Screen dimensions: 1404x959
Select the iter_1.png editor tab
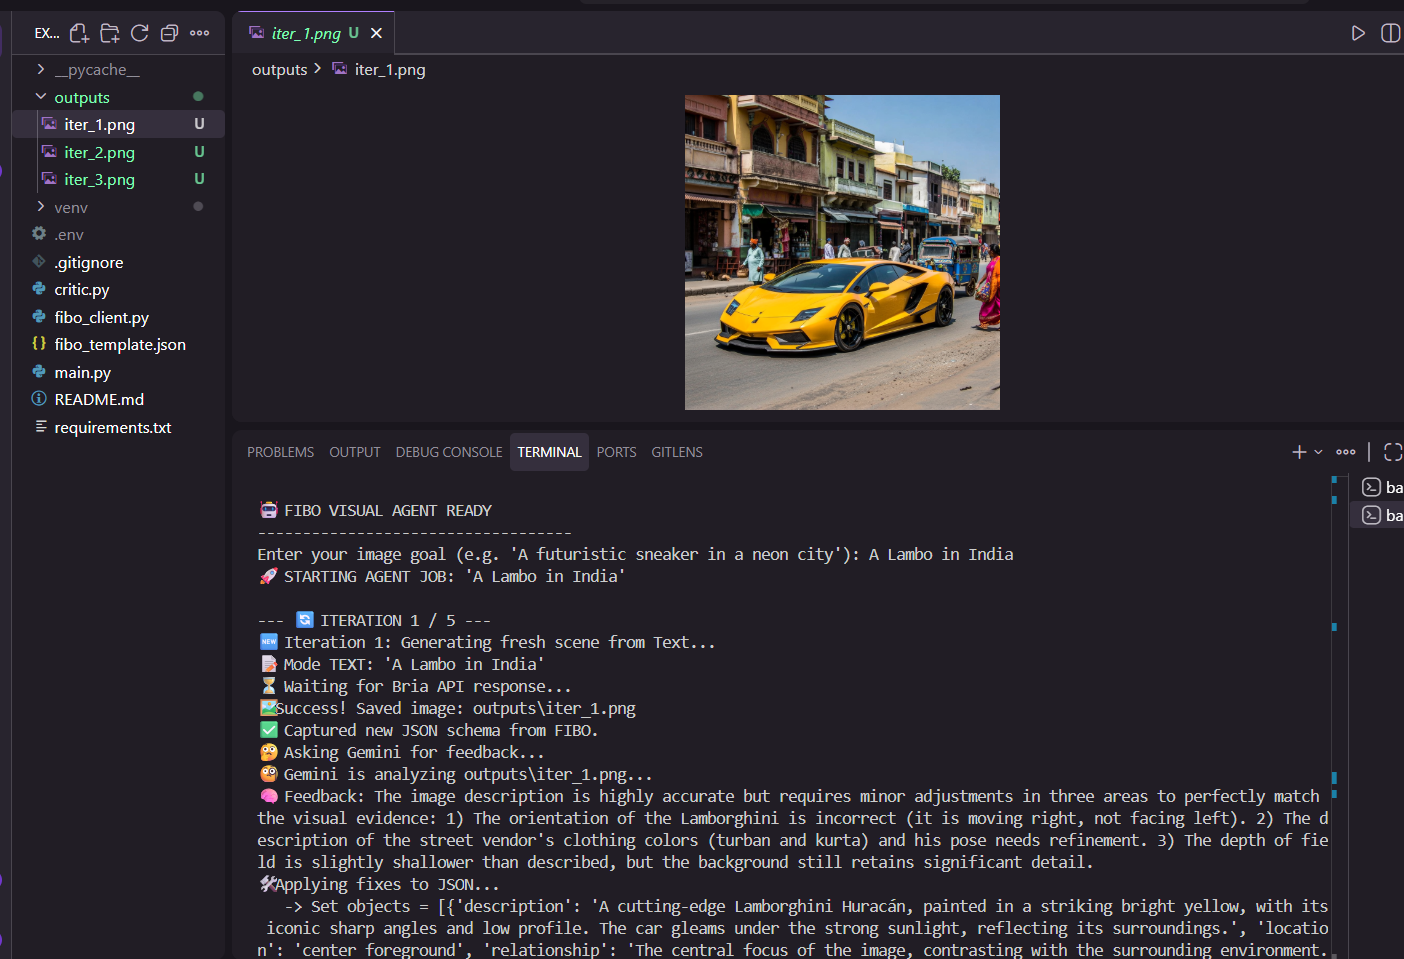[314, 33]
